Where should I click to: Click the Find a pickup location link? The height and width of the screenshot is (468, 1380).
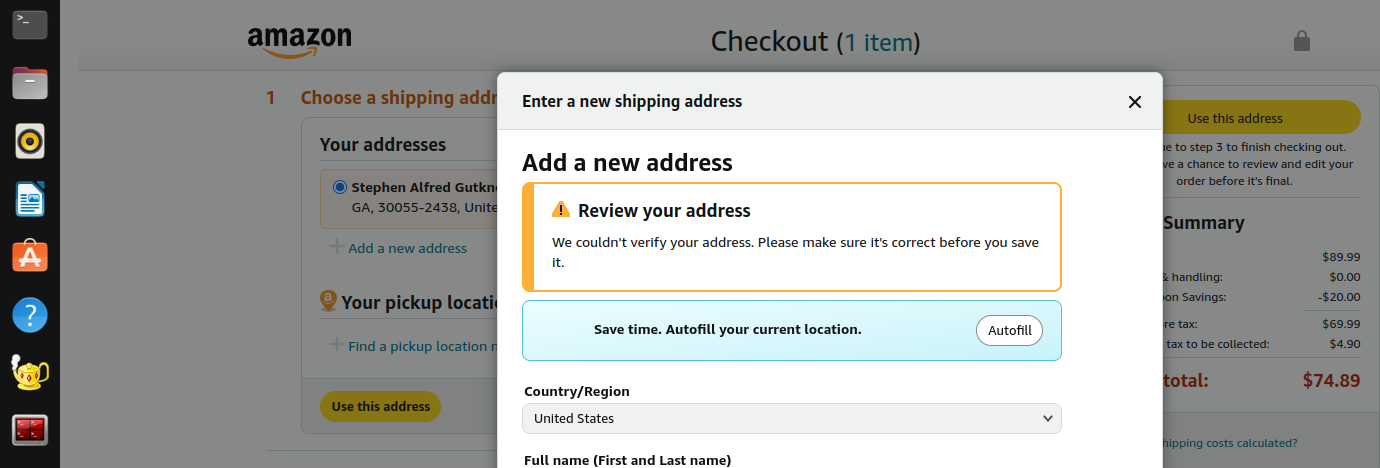[x=423, y=346]
